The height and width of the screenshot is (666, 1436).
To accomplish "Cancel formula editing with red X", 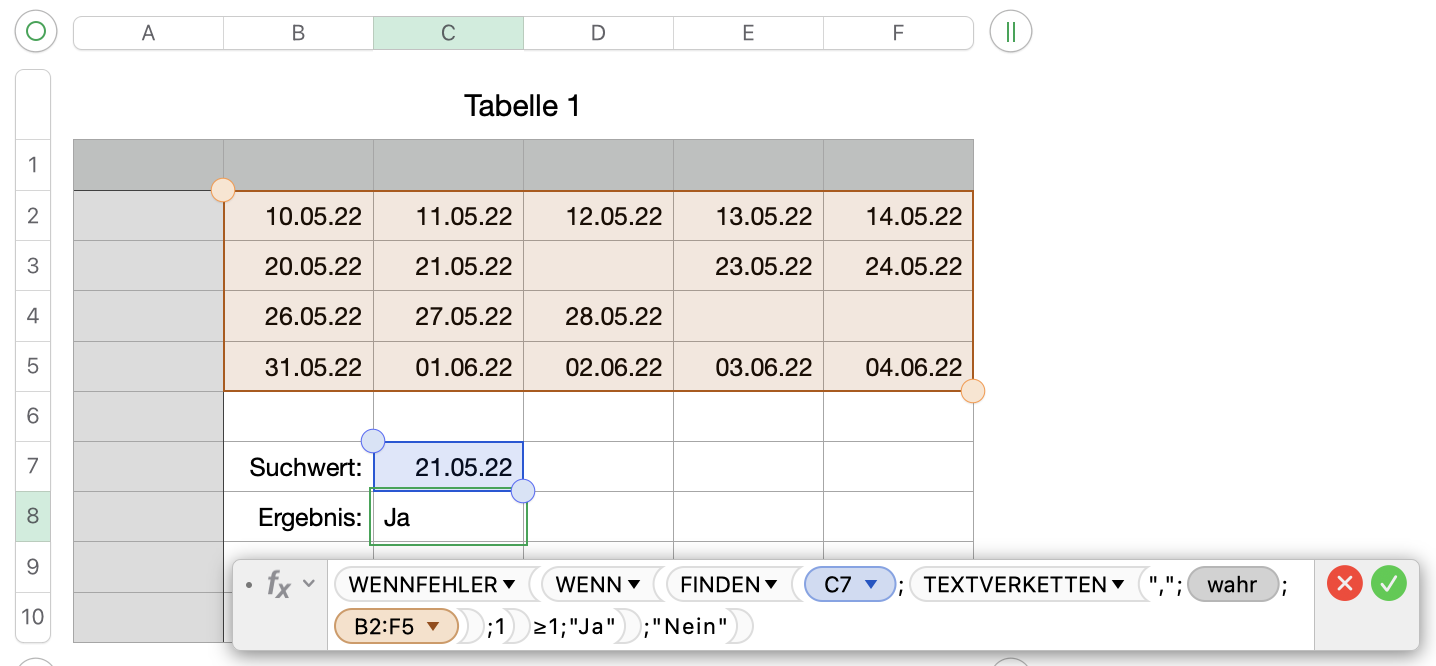I will click(x=1345, y=584).
